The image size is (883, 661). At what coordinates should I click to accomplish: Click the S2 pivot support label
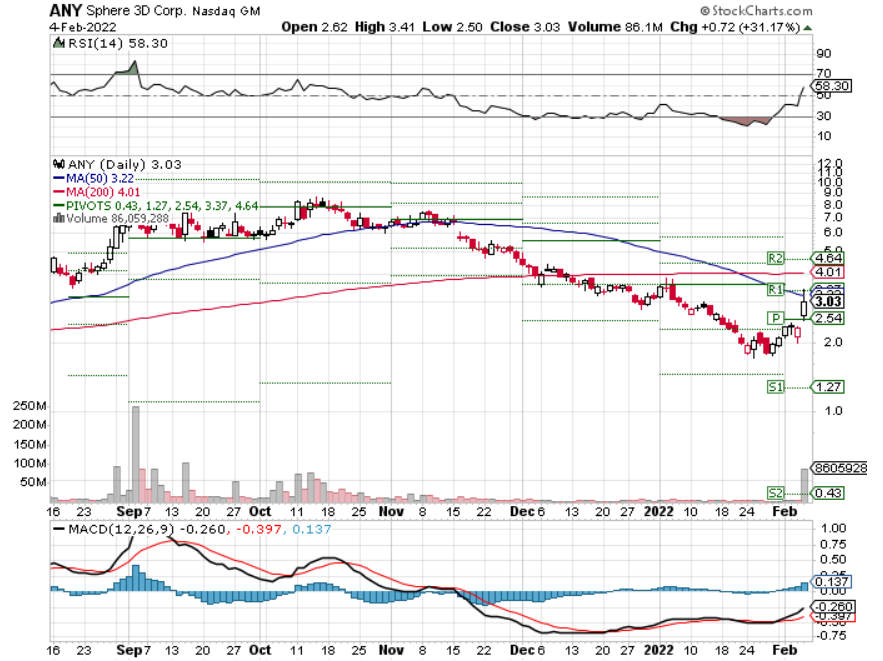click(775, 493)
